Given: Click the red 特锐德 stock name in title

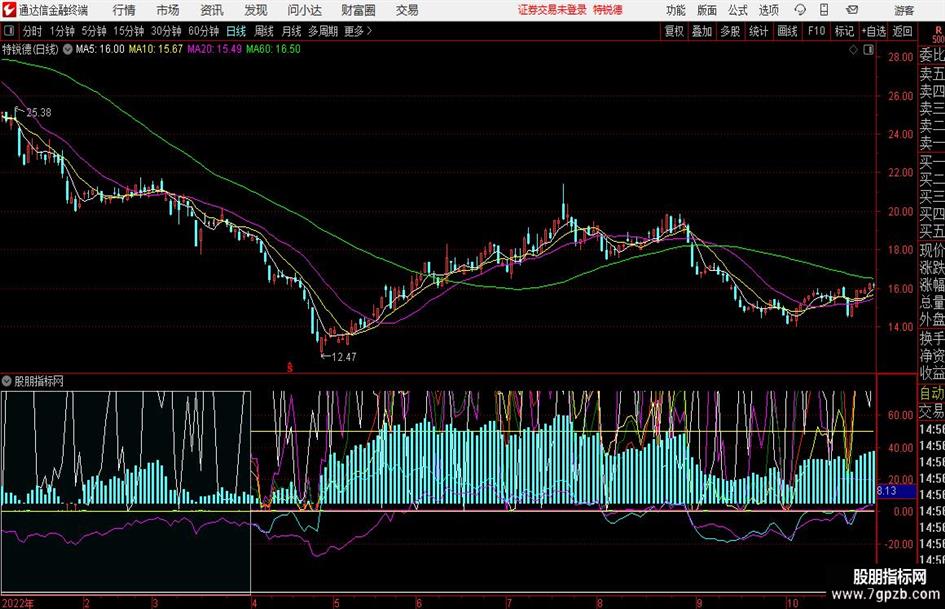Looking at the screenshot, I should [x=607, y=10].
